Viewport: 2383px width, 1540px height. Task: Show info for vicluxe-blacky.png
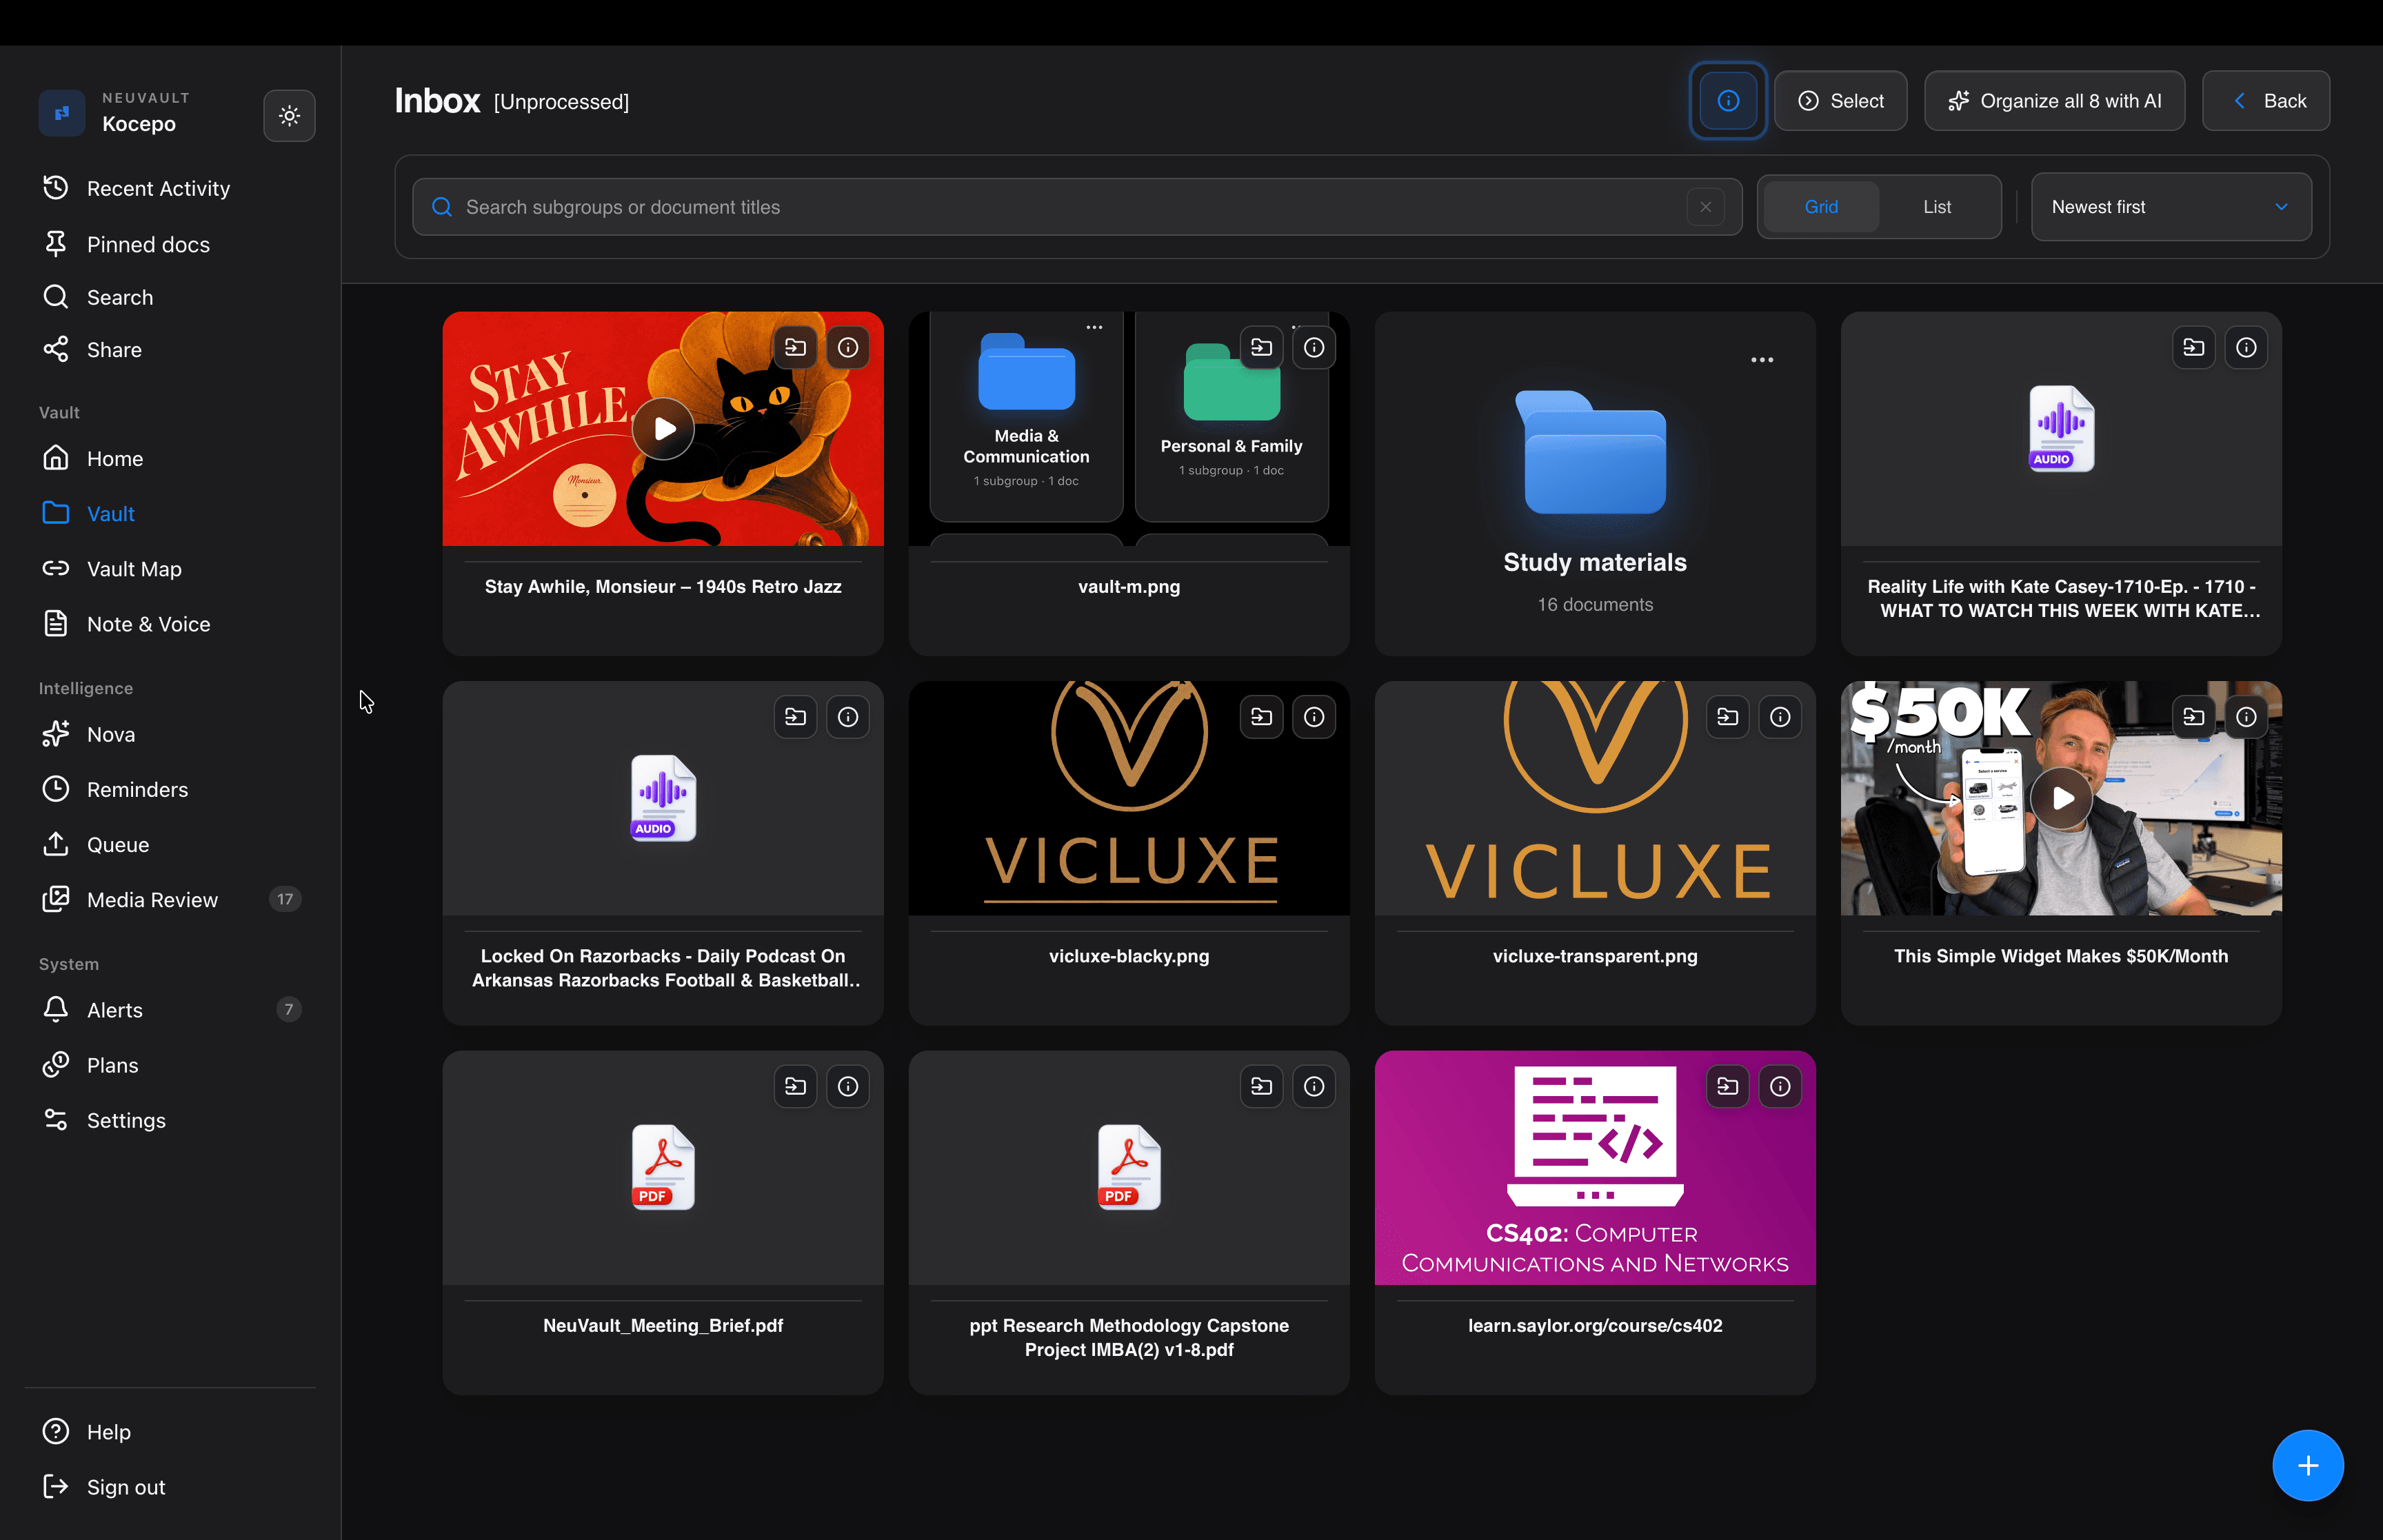coord(1314,717)
